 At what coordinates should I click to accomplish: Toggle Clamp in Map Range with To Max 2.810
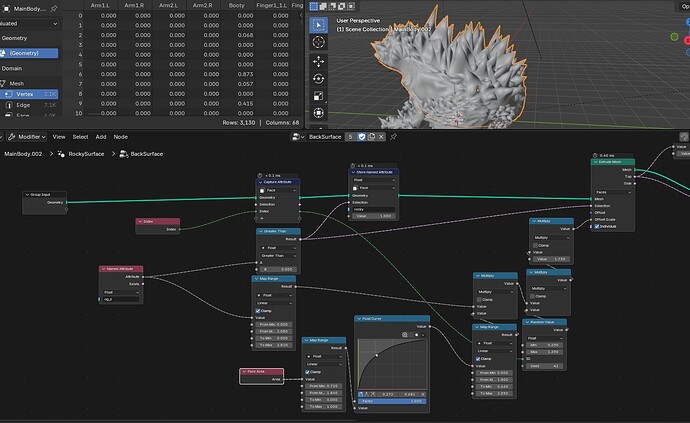point(258,311)
